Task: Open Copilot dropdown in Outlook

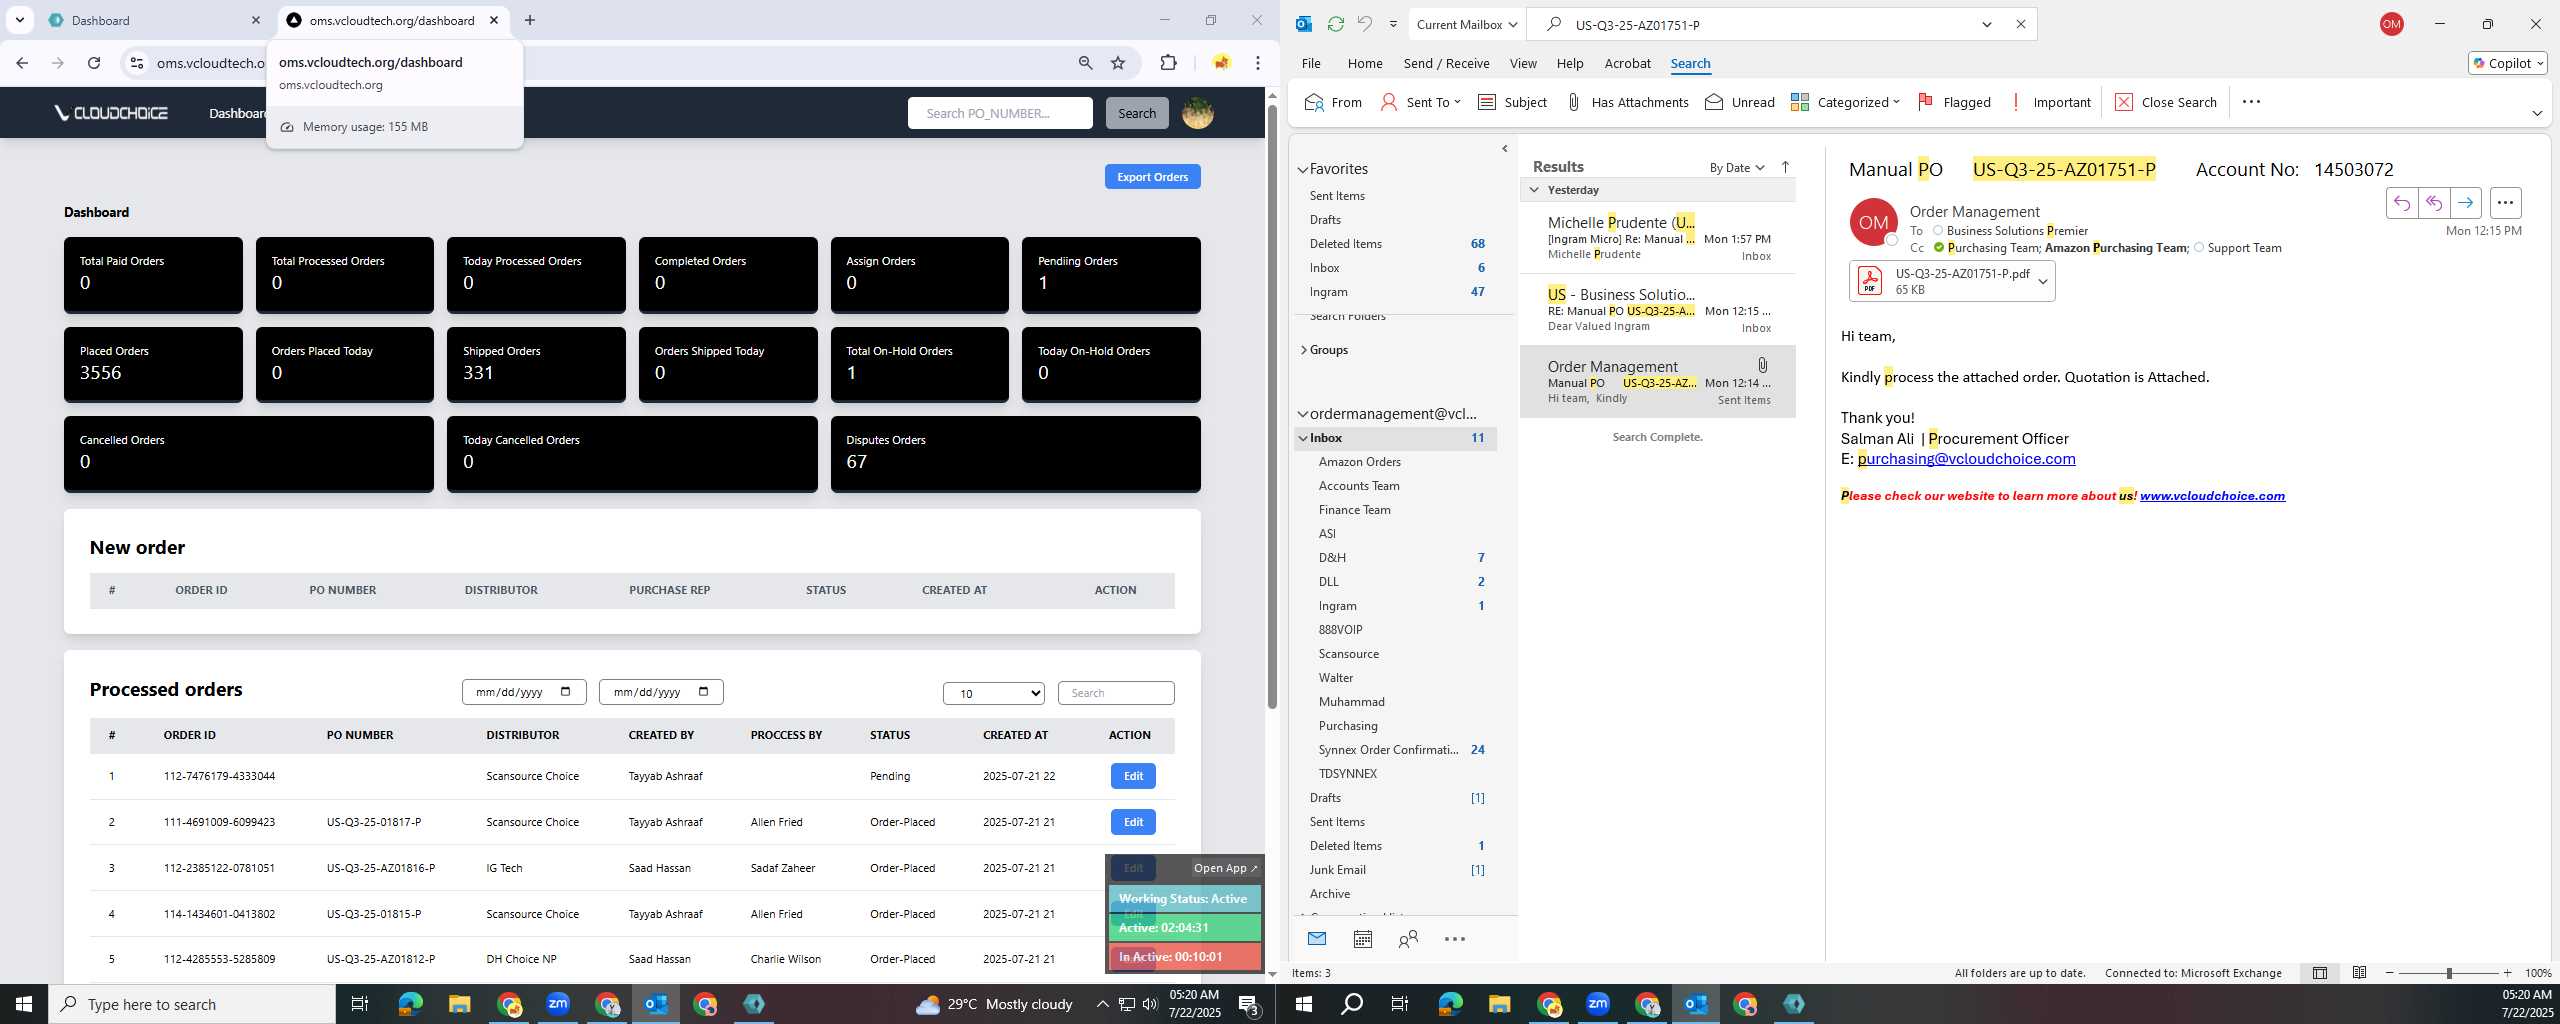Action: [2508, 63]
